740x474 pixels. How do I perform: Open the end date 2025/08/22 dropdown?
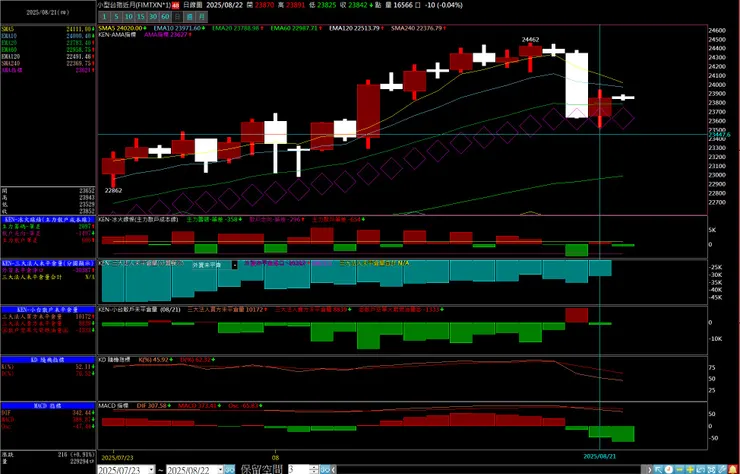point(219,469)
